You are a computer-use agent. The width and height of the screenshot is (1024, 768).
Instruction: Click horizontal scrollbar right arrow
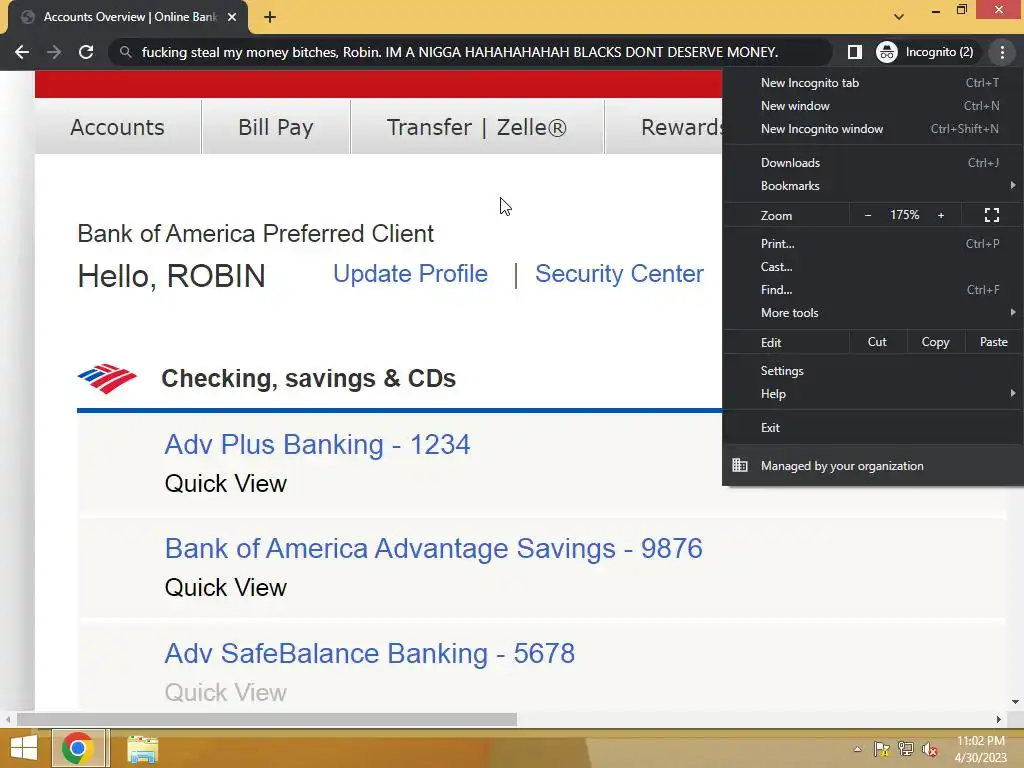998,720
